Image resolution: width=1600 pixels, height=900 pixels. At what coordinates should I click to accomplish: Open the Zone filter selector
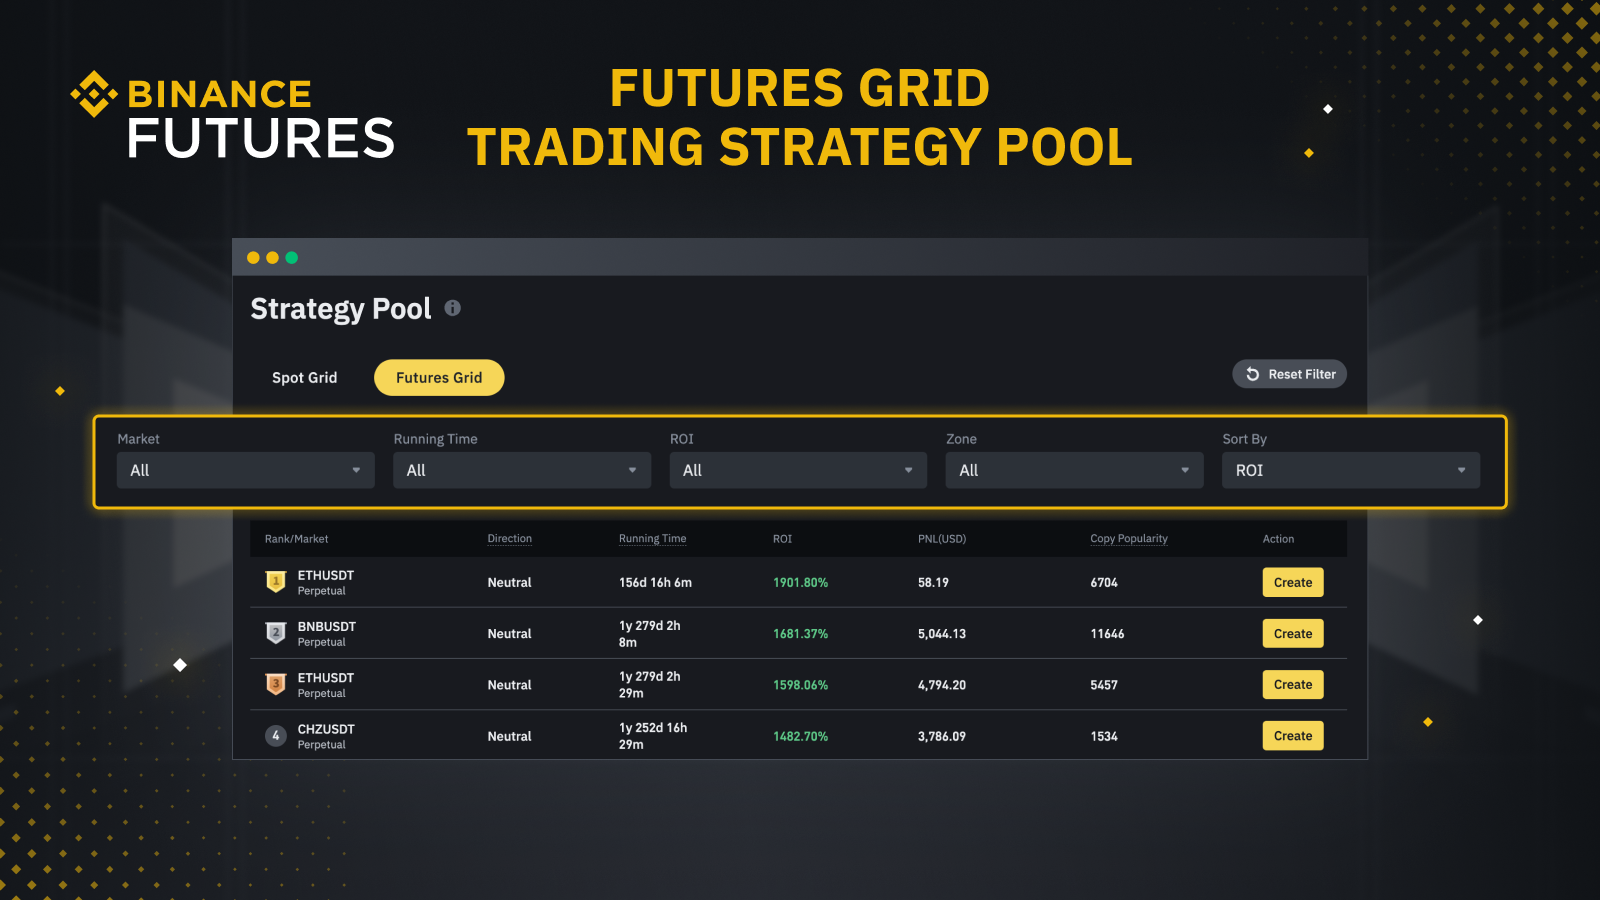[x=1074, y=470]
